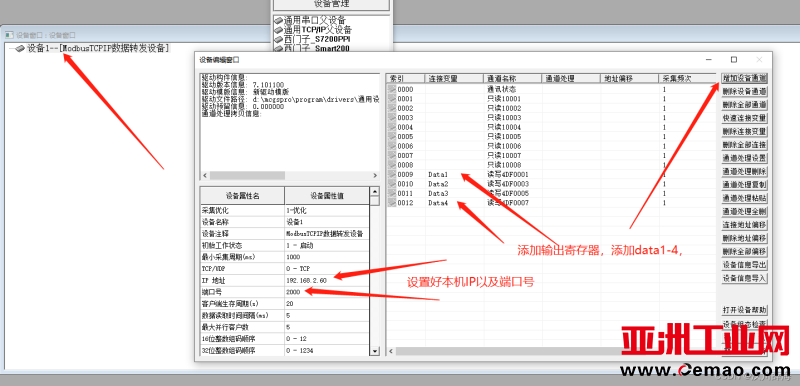
Task: Select the icon of channel row 0006
Action: coord(392,146)
